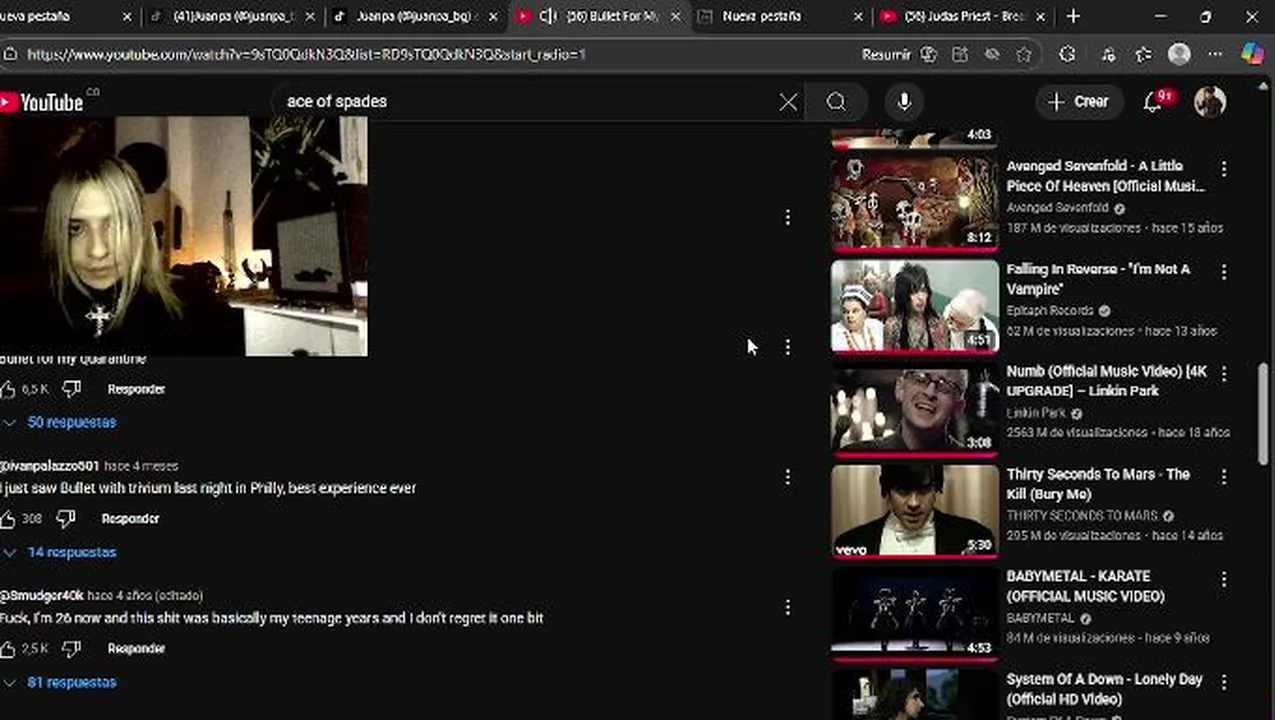Click Resumir in the address bar

coord(886,55)
